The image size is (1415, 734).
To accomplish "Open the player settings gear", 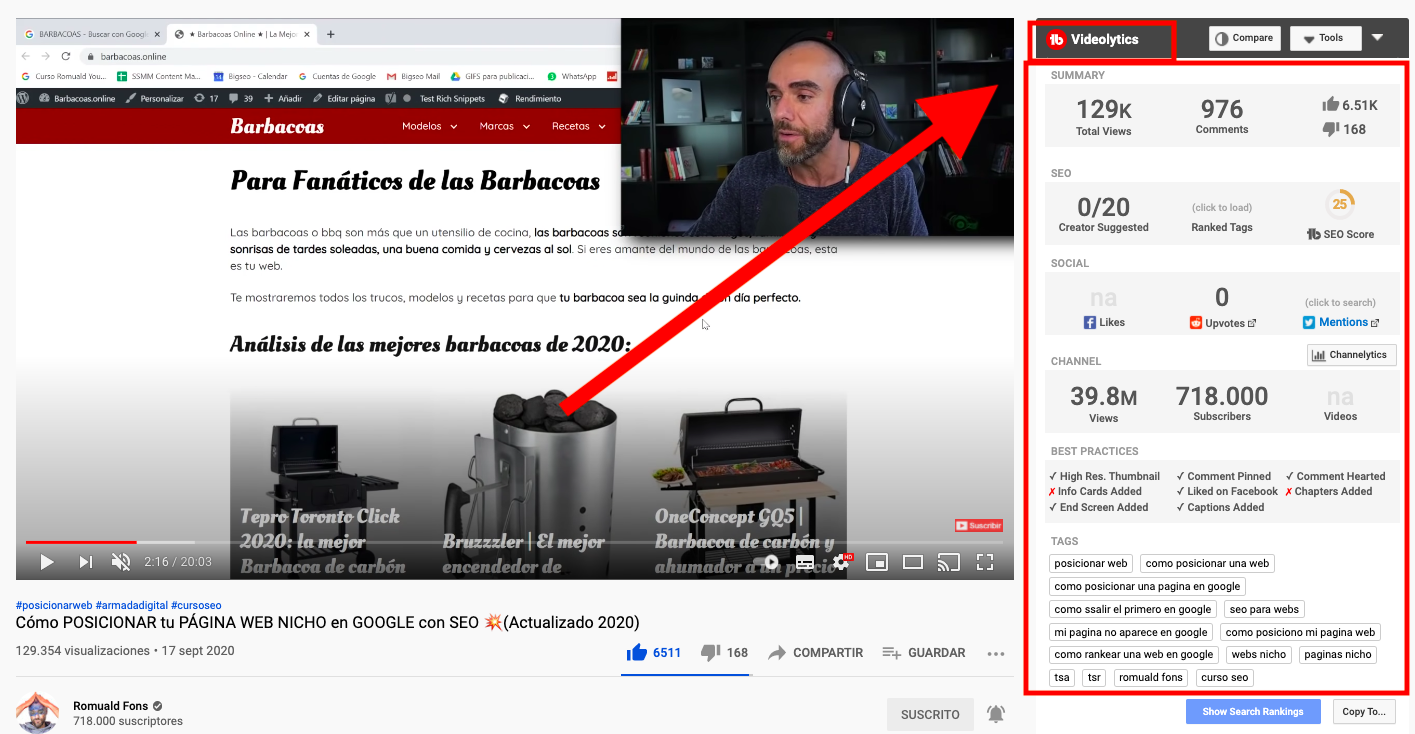I will pyautogui.click(x=841, y=562).
